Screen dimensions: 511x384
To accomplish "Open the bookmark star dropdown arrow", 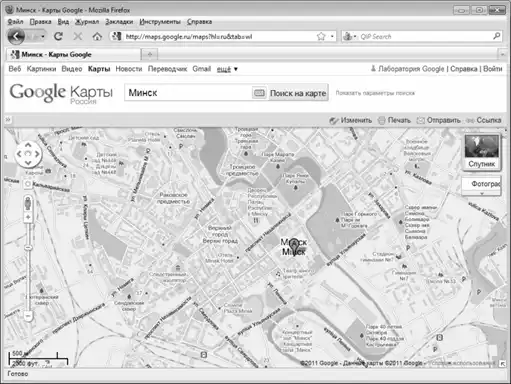I will (332, 36).
